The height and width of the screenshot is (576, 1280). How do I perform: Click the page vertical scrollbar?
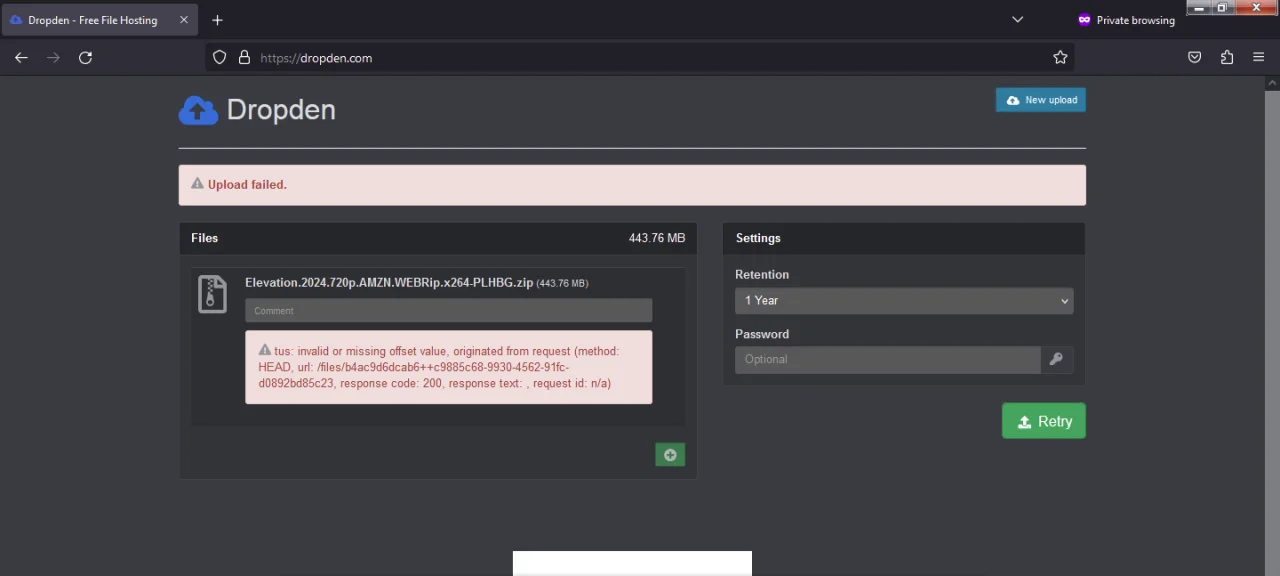(x=1272, y=326)
